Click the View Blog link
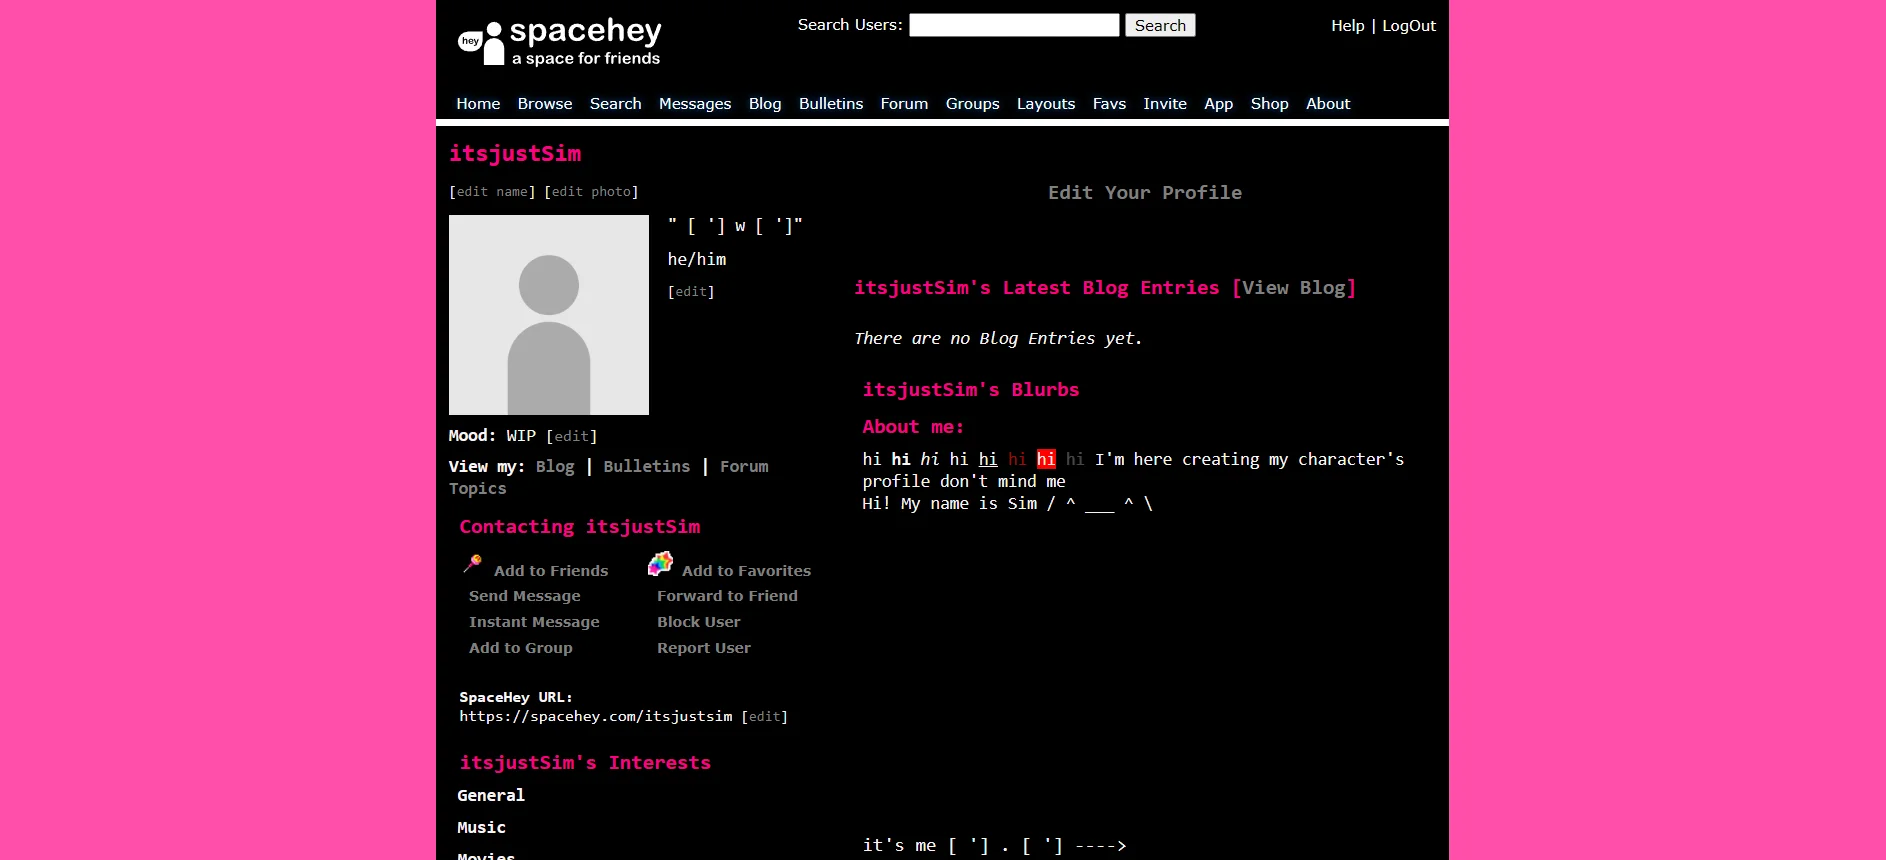 tap(1293, 288)
